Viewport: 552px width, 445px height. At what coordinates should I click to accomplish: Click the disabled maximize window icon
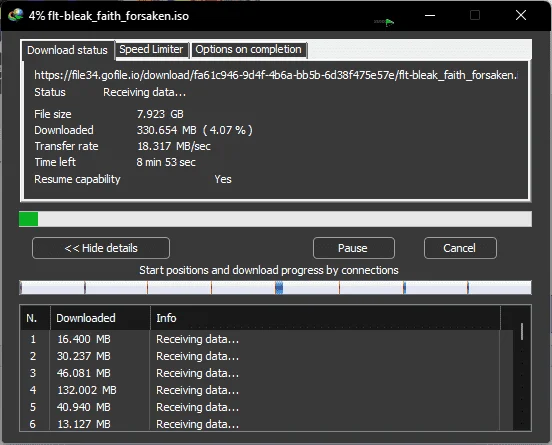(475, 15)
